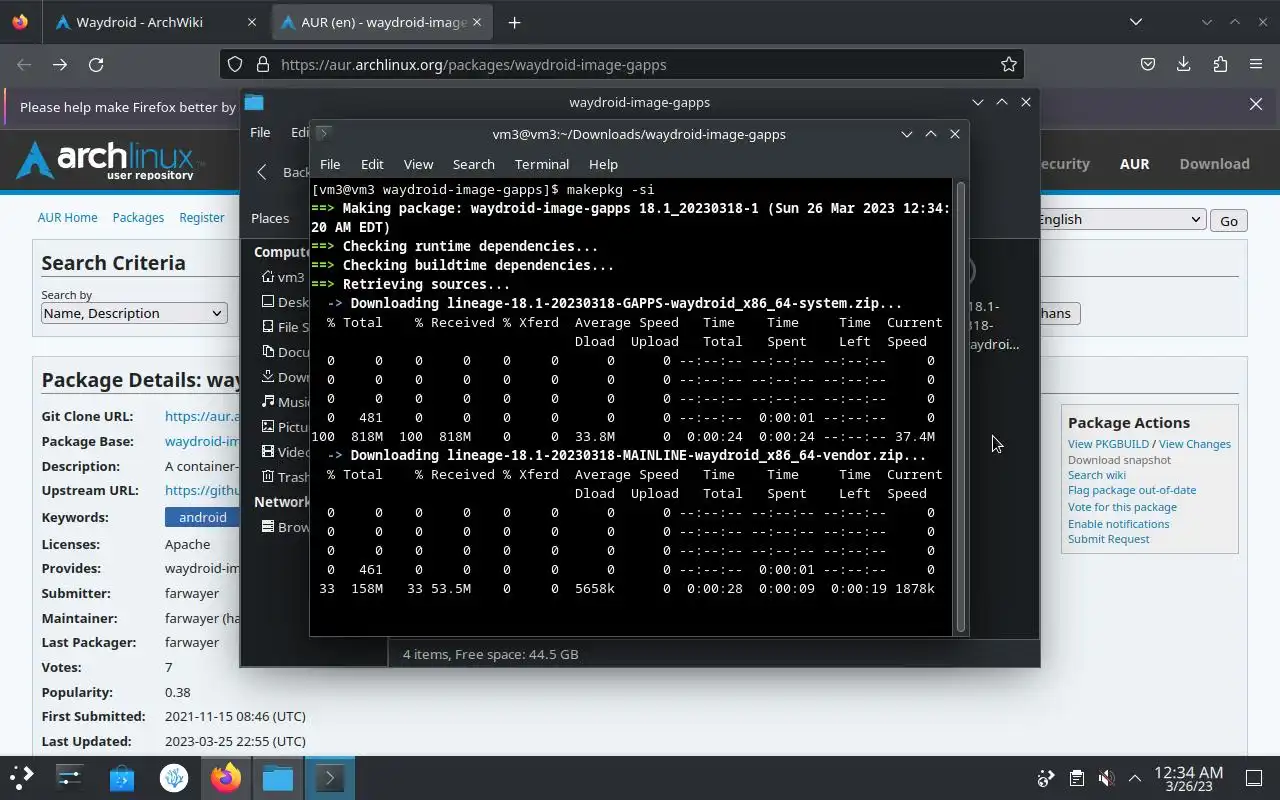Image resolution: width=1280 pixels, height=800 pixels.
Task: Open the terminal Terminal menu
Action: tap(542, 164)
